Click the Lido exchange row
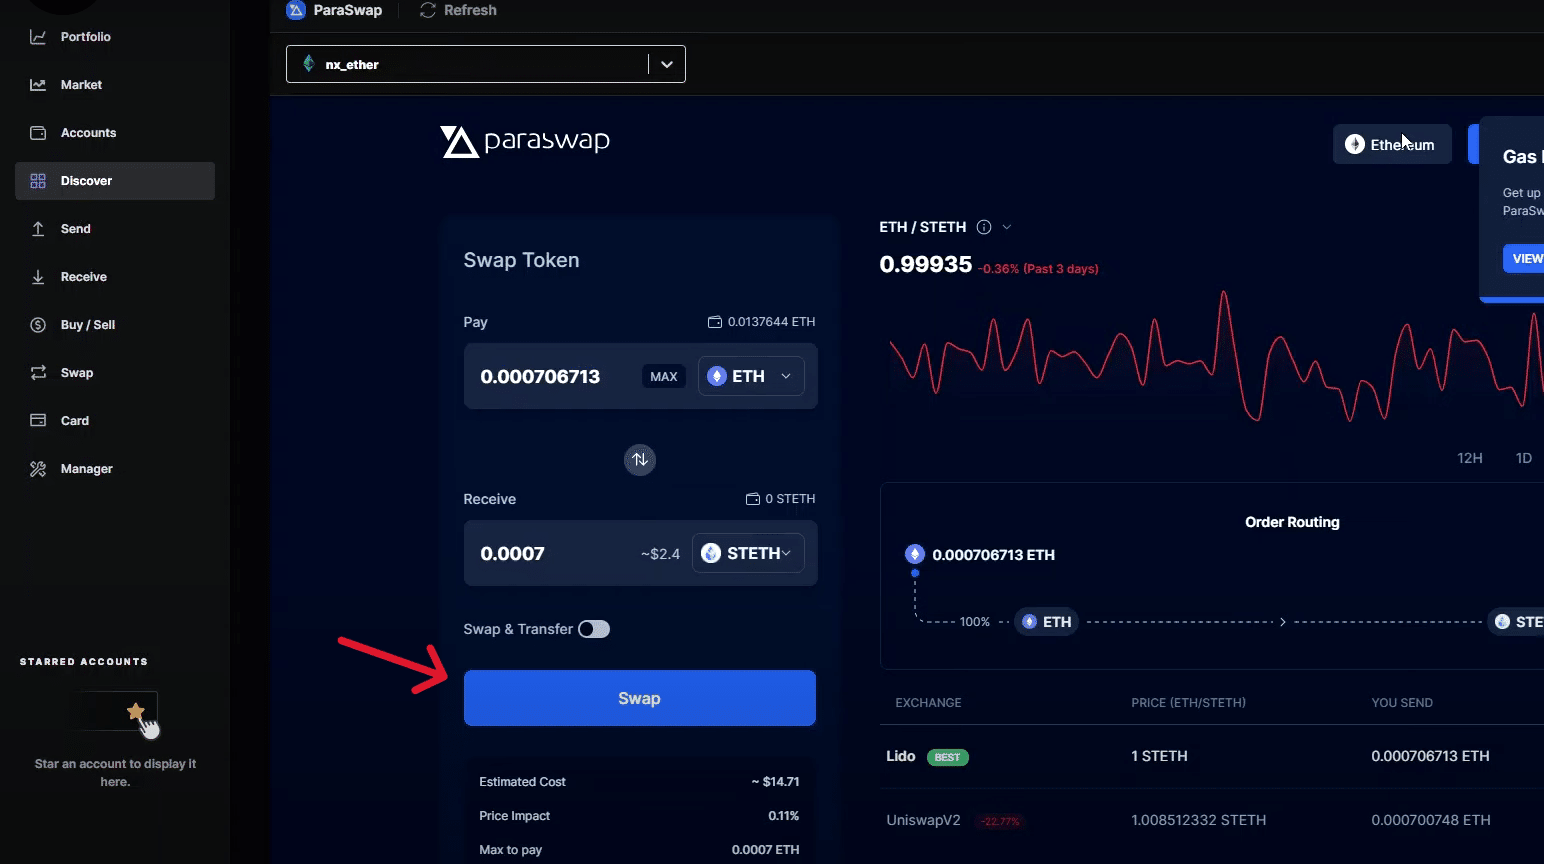 tap(1212, 756)
